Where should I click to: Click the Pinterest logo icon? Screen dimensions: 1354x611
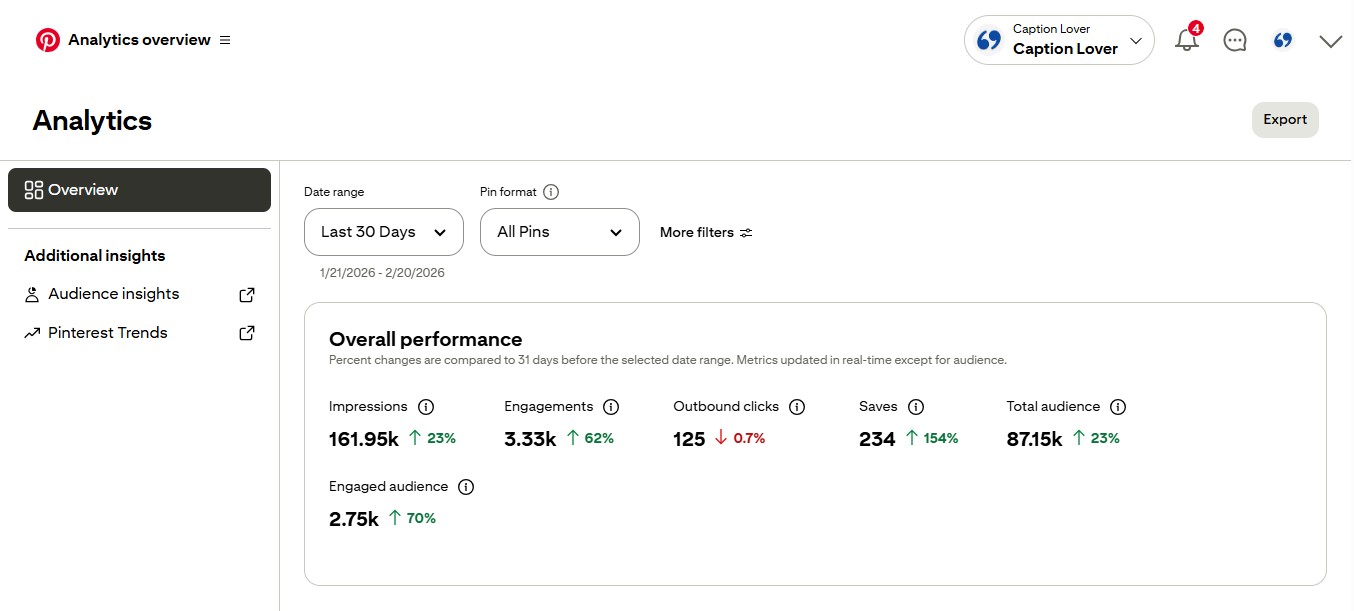pos(47,40)
